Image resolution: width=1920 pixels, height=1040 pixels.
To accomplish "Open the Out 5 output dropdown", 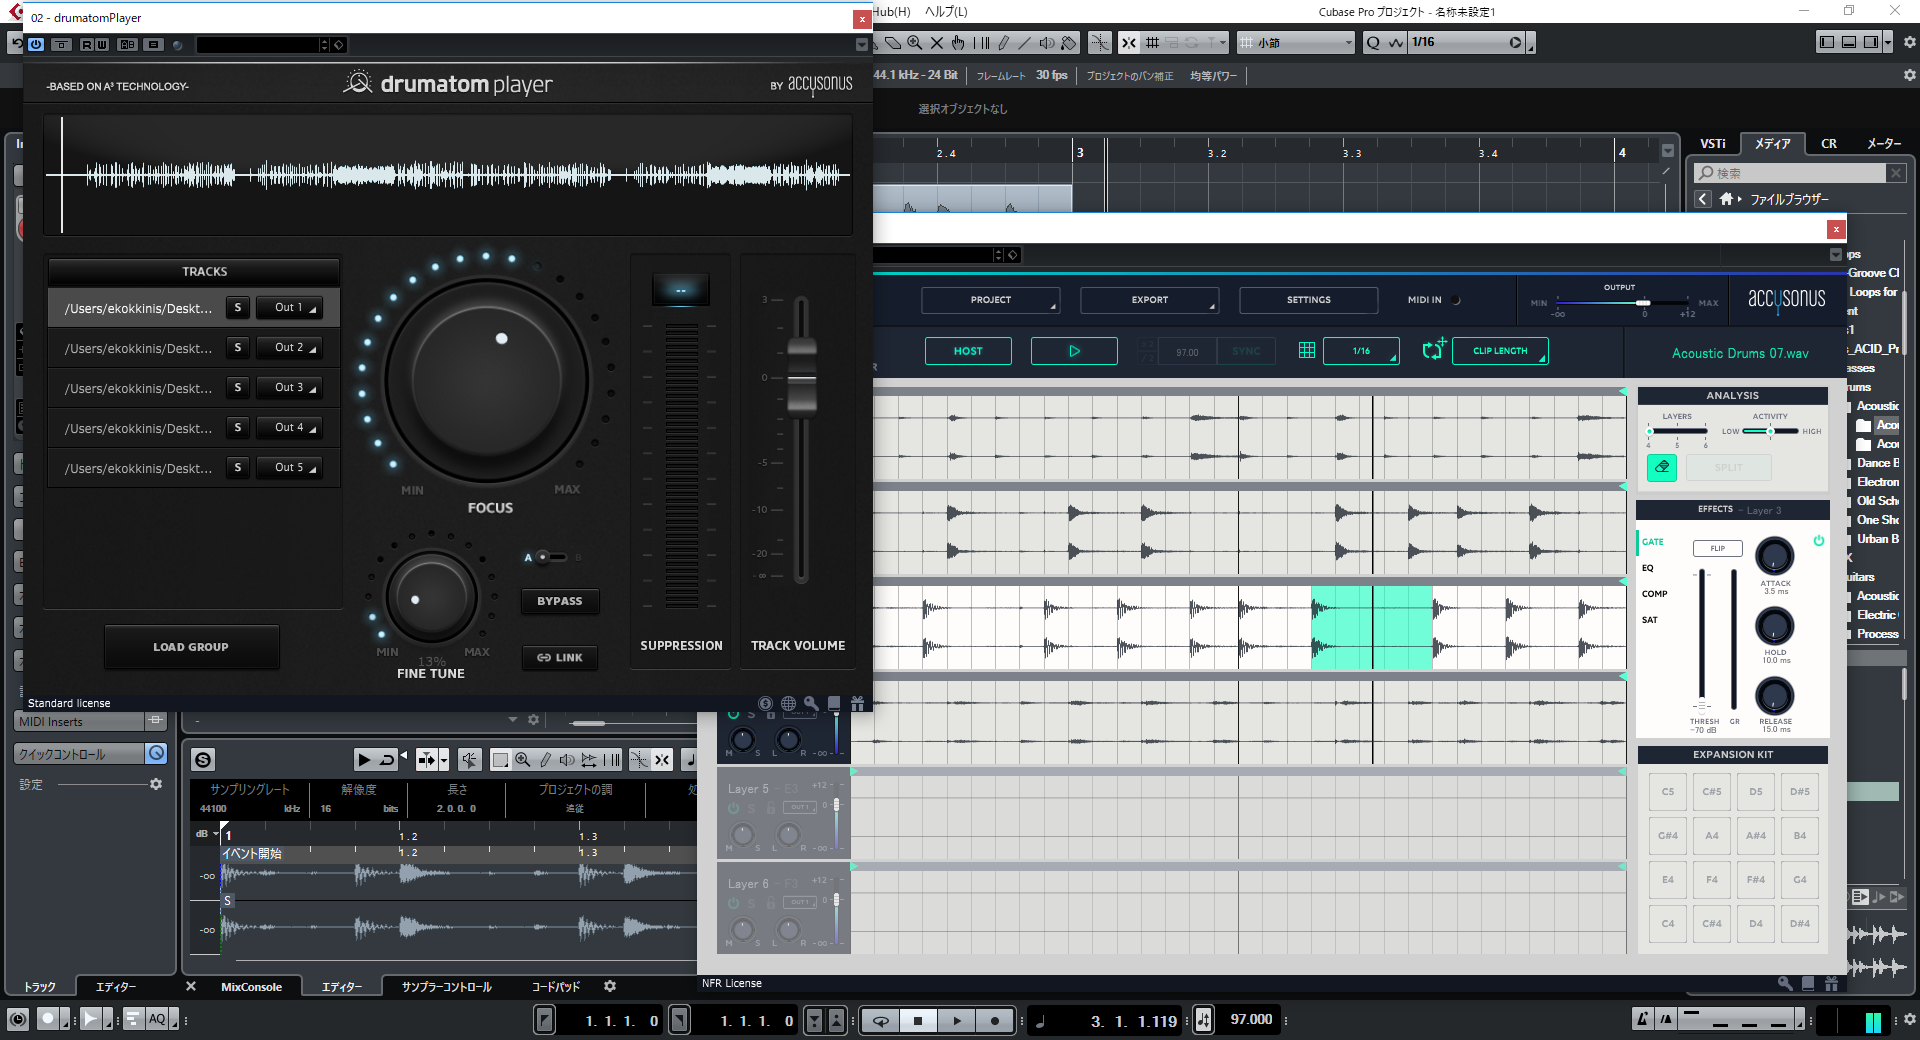I will click(289, 468).
